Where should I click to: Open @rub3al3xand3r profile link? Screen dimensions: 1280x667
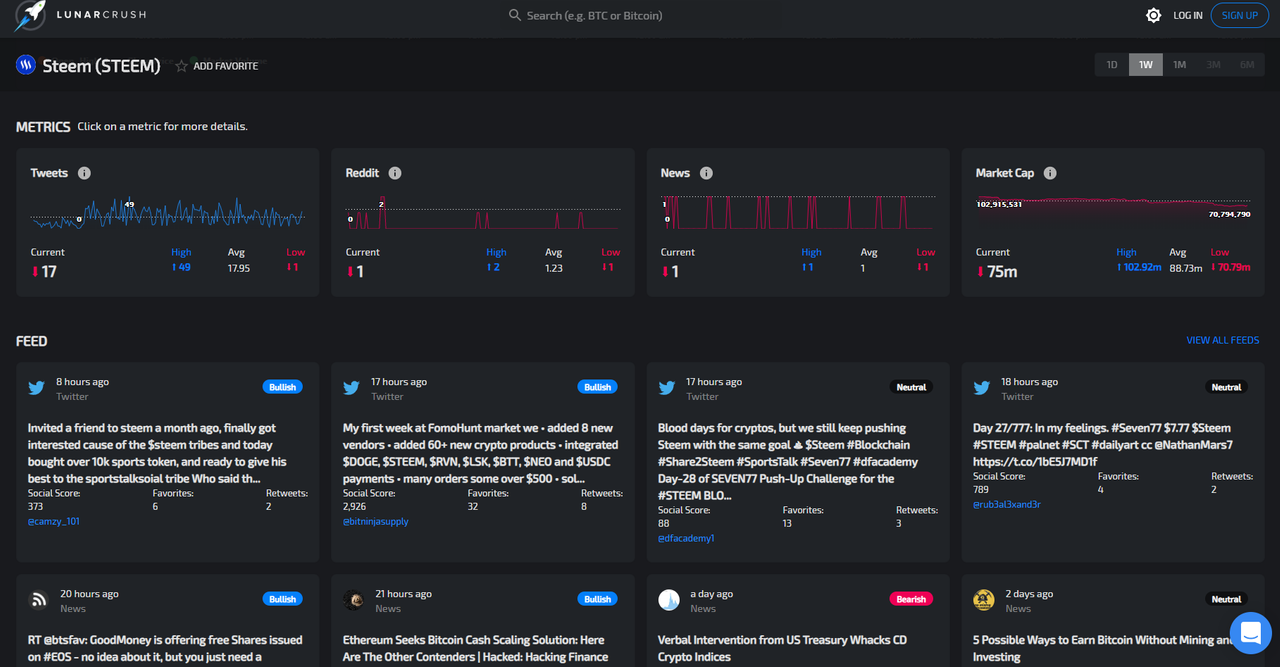pos(1007,504)
